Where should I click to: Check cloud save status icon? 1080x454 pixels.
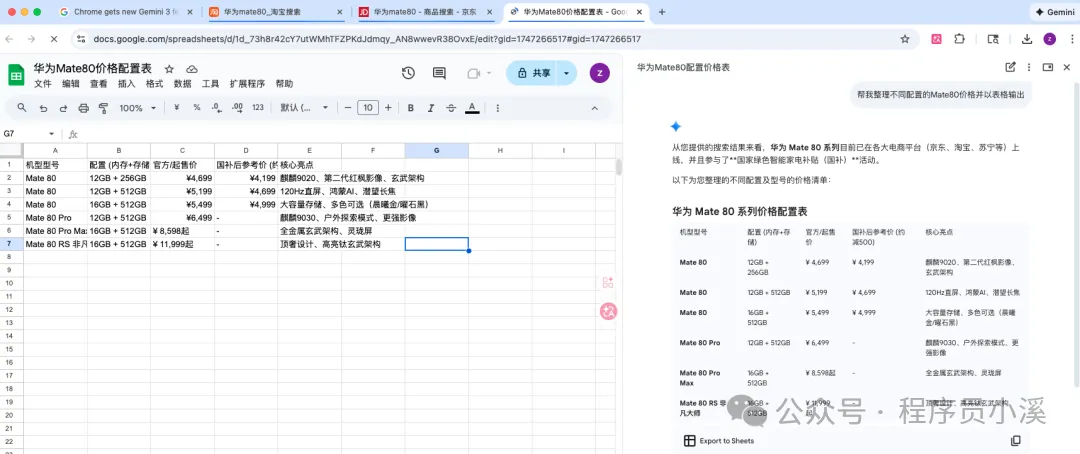tap(192, 69)
